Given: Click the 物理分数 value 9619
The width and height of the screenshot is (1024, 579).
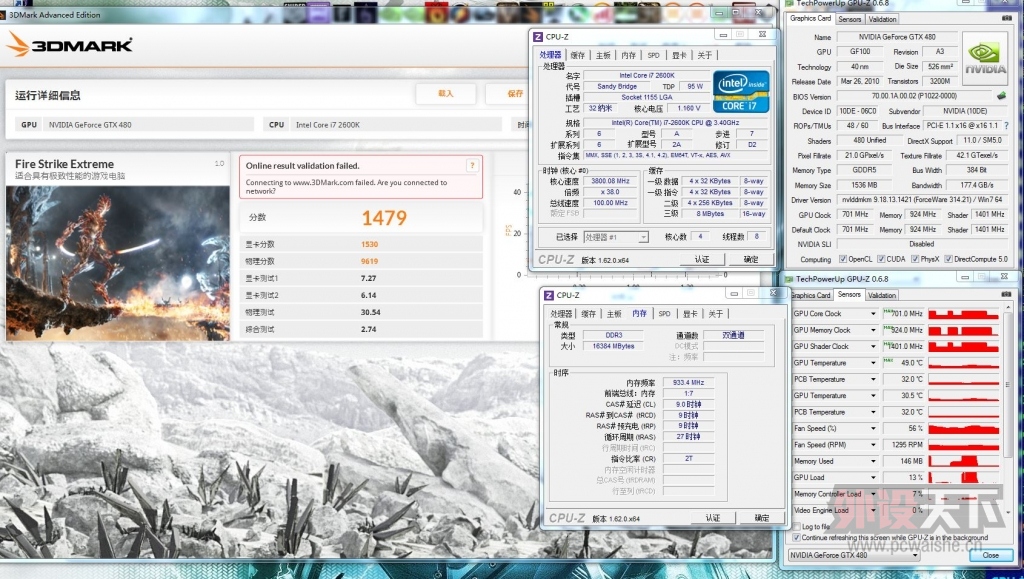Looking at the screenshot, I should coord(370,261).
